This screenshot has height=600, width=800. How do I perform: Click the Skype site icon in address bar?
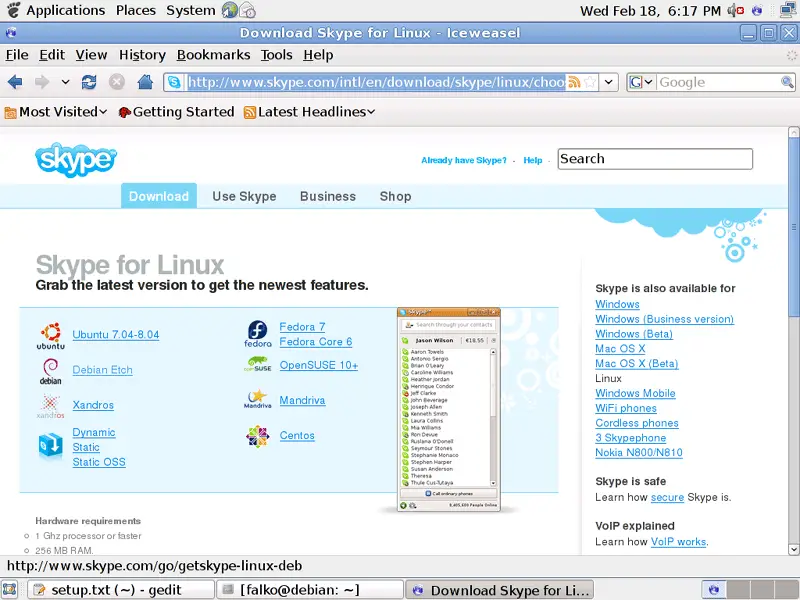coord(174,82)
